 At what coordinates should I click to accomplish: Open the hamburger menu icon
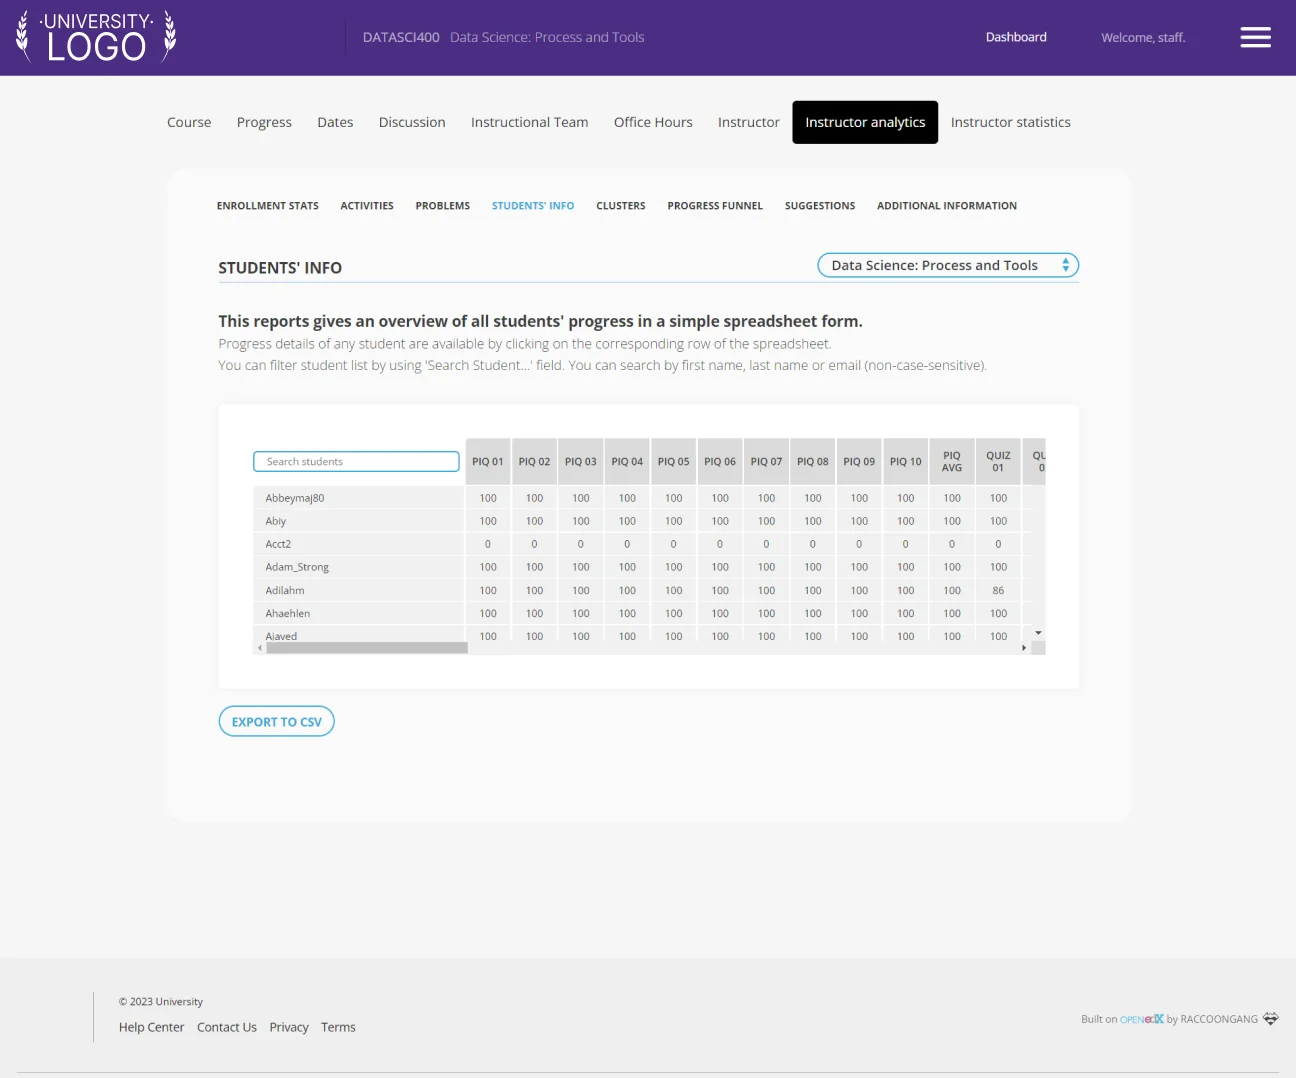coord(1255,37)
